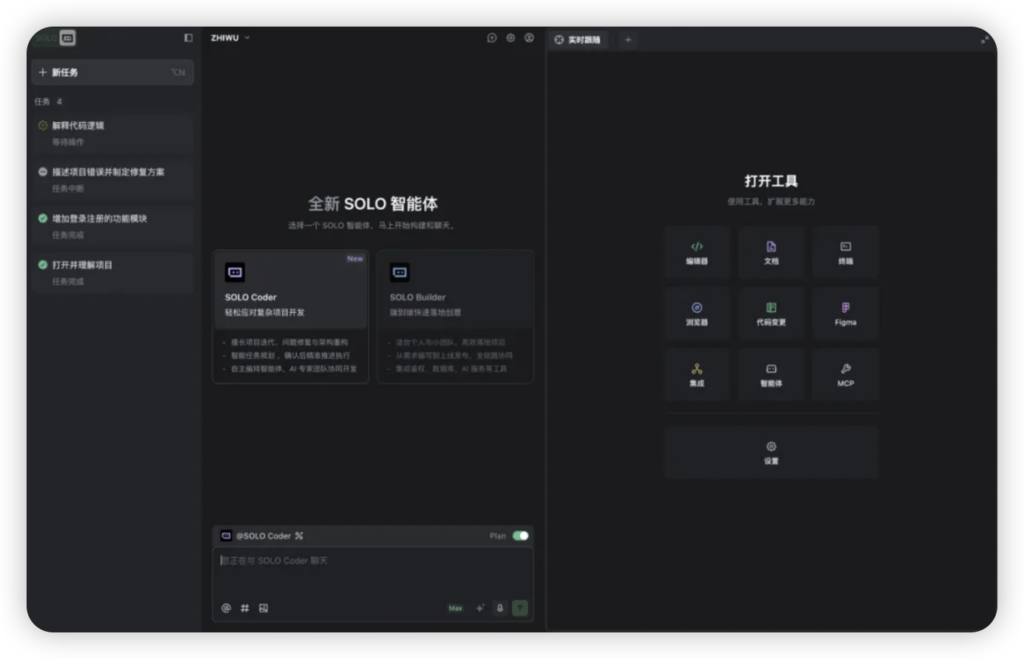Select the SOLO Builder agent card
Screen dimensions: 1024x659
pos(455,315)
